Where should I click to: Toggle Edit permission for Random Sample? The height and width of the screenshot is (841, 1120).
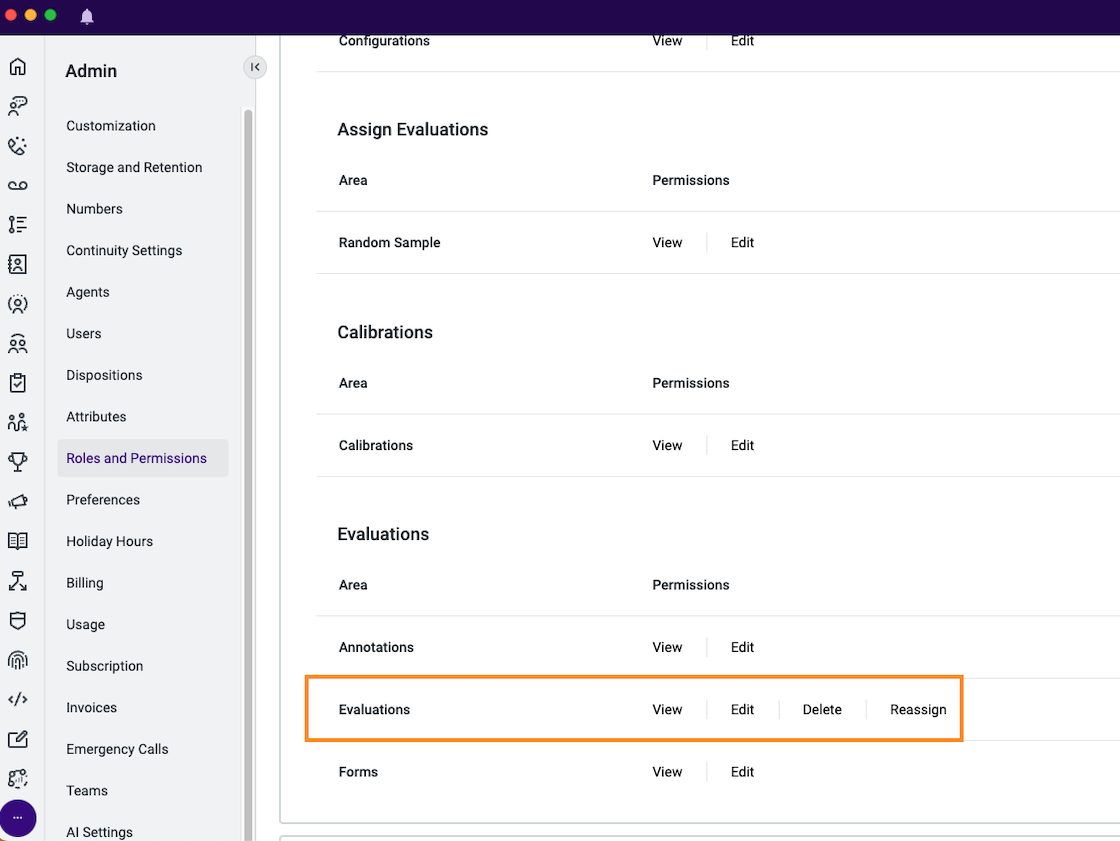(742, 242)
